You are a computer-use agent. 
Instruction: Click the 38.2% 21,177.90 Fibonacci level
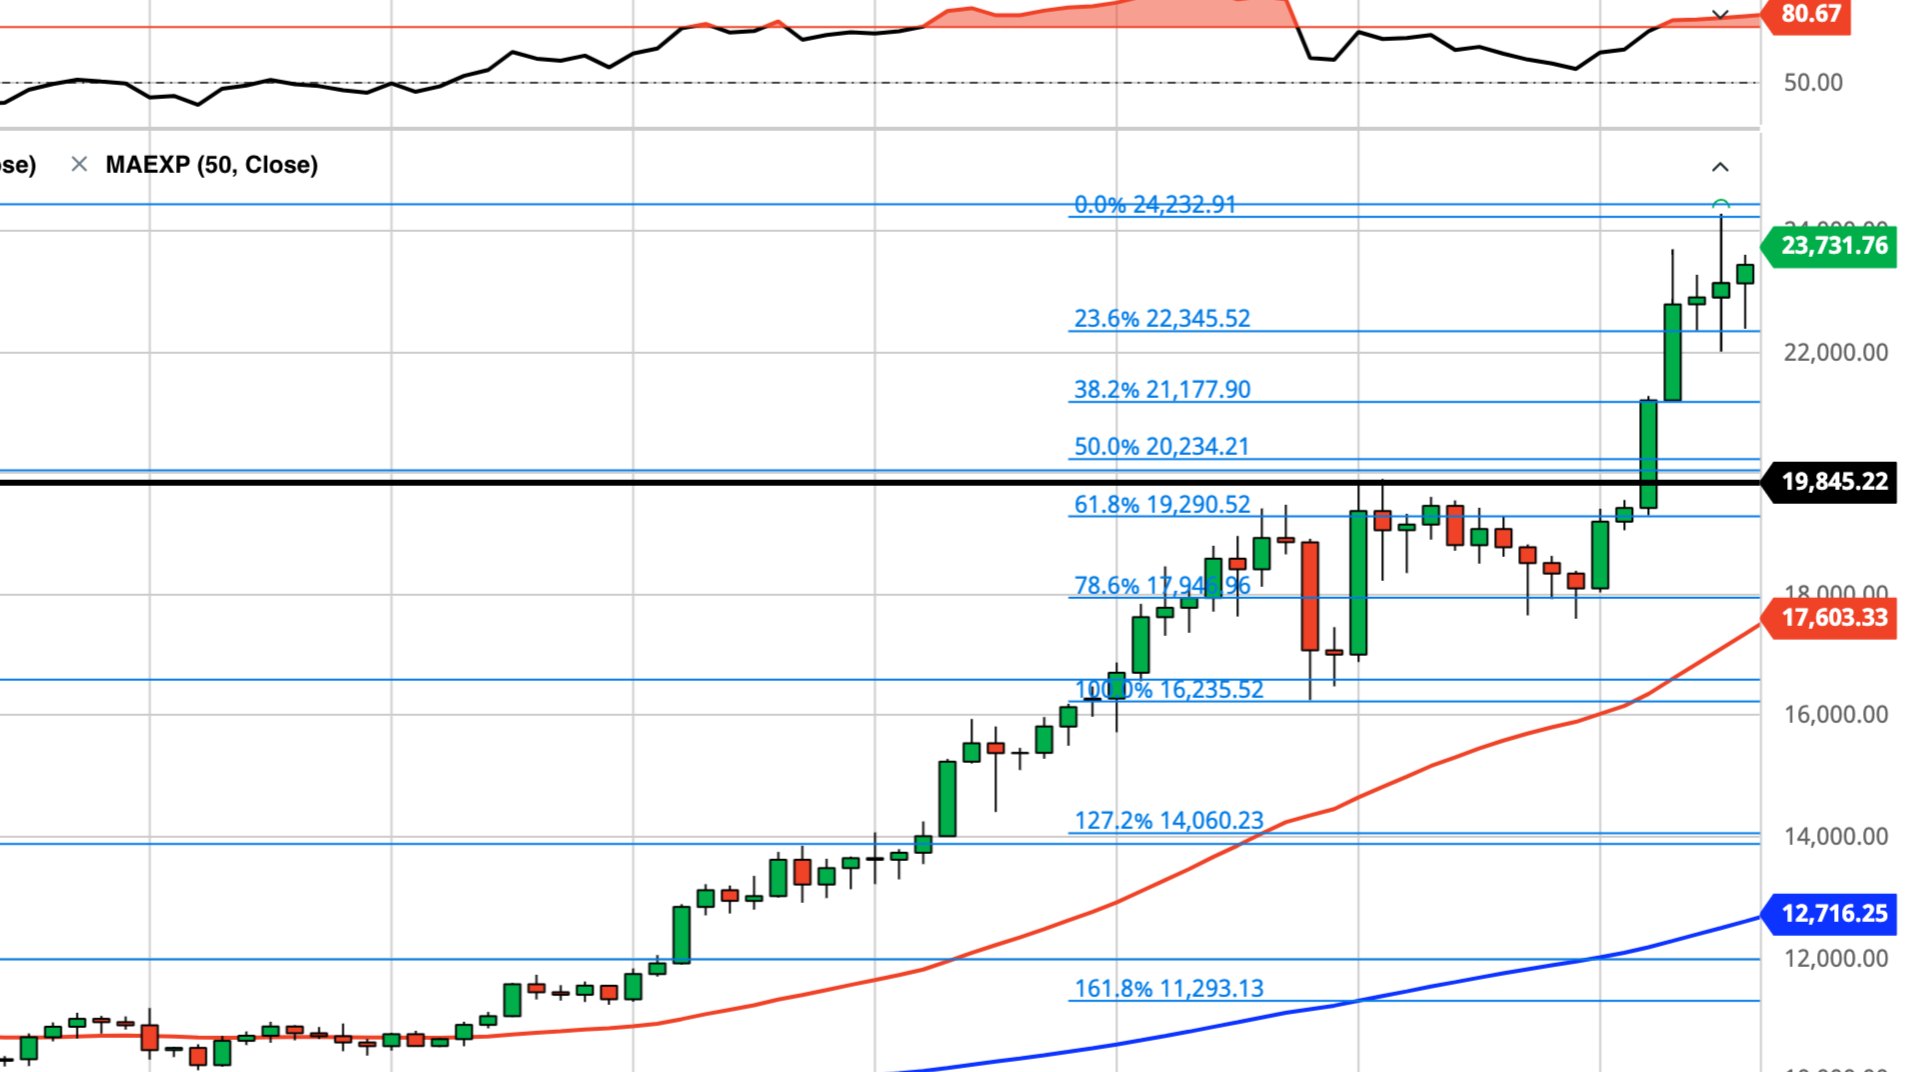[1161, 389]
